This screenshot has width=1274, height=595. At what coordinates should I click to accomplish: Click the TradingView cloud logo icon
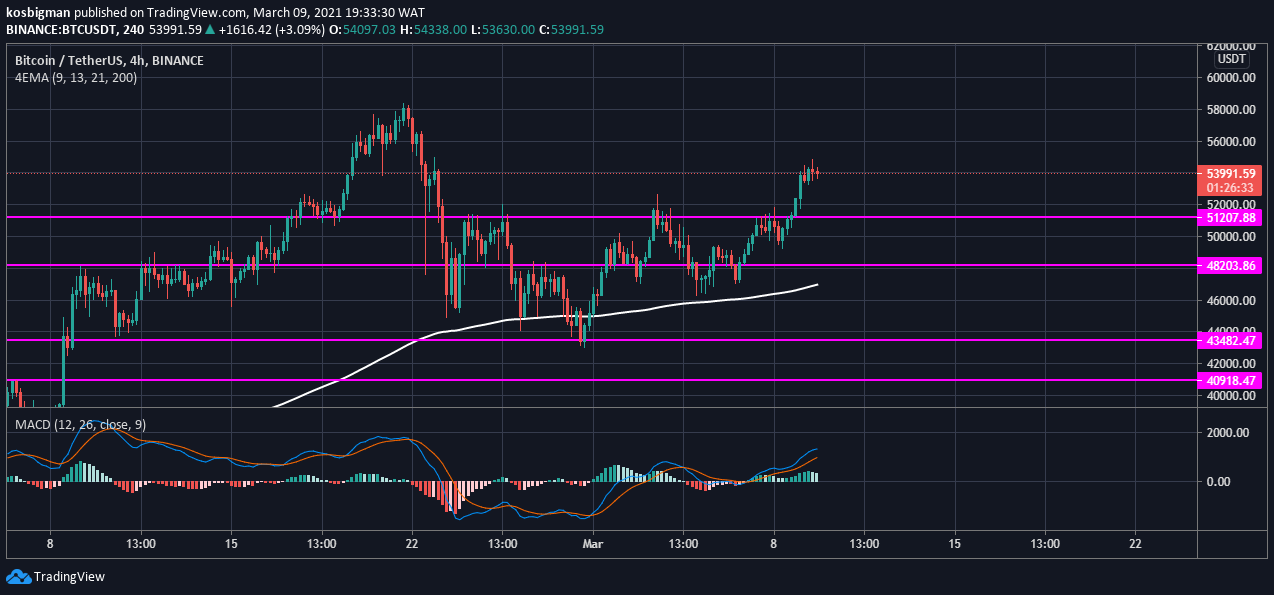point(18,576)
